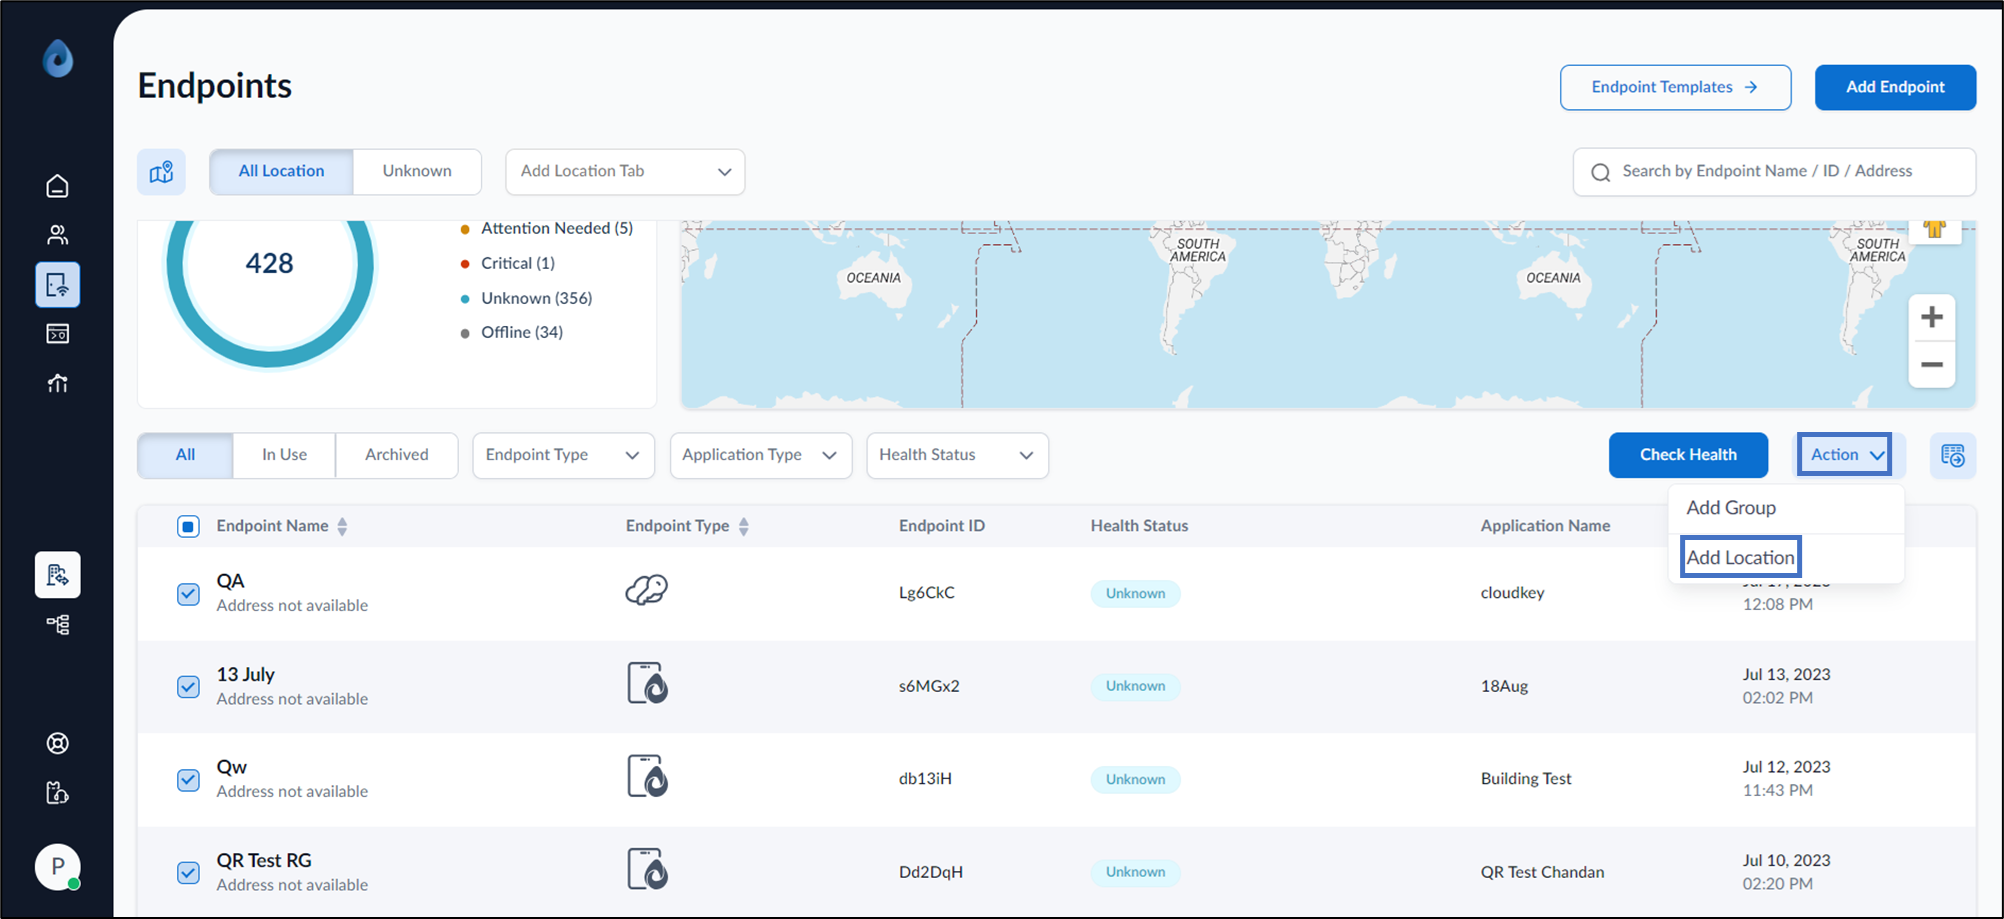The width and height of the screenshot is (2004, 919).
Task: Open the Users icon in sidebar
Action: click(x=58, y=235)
